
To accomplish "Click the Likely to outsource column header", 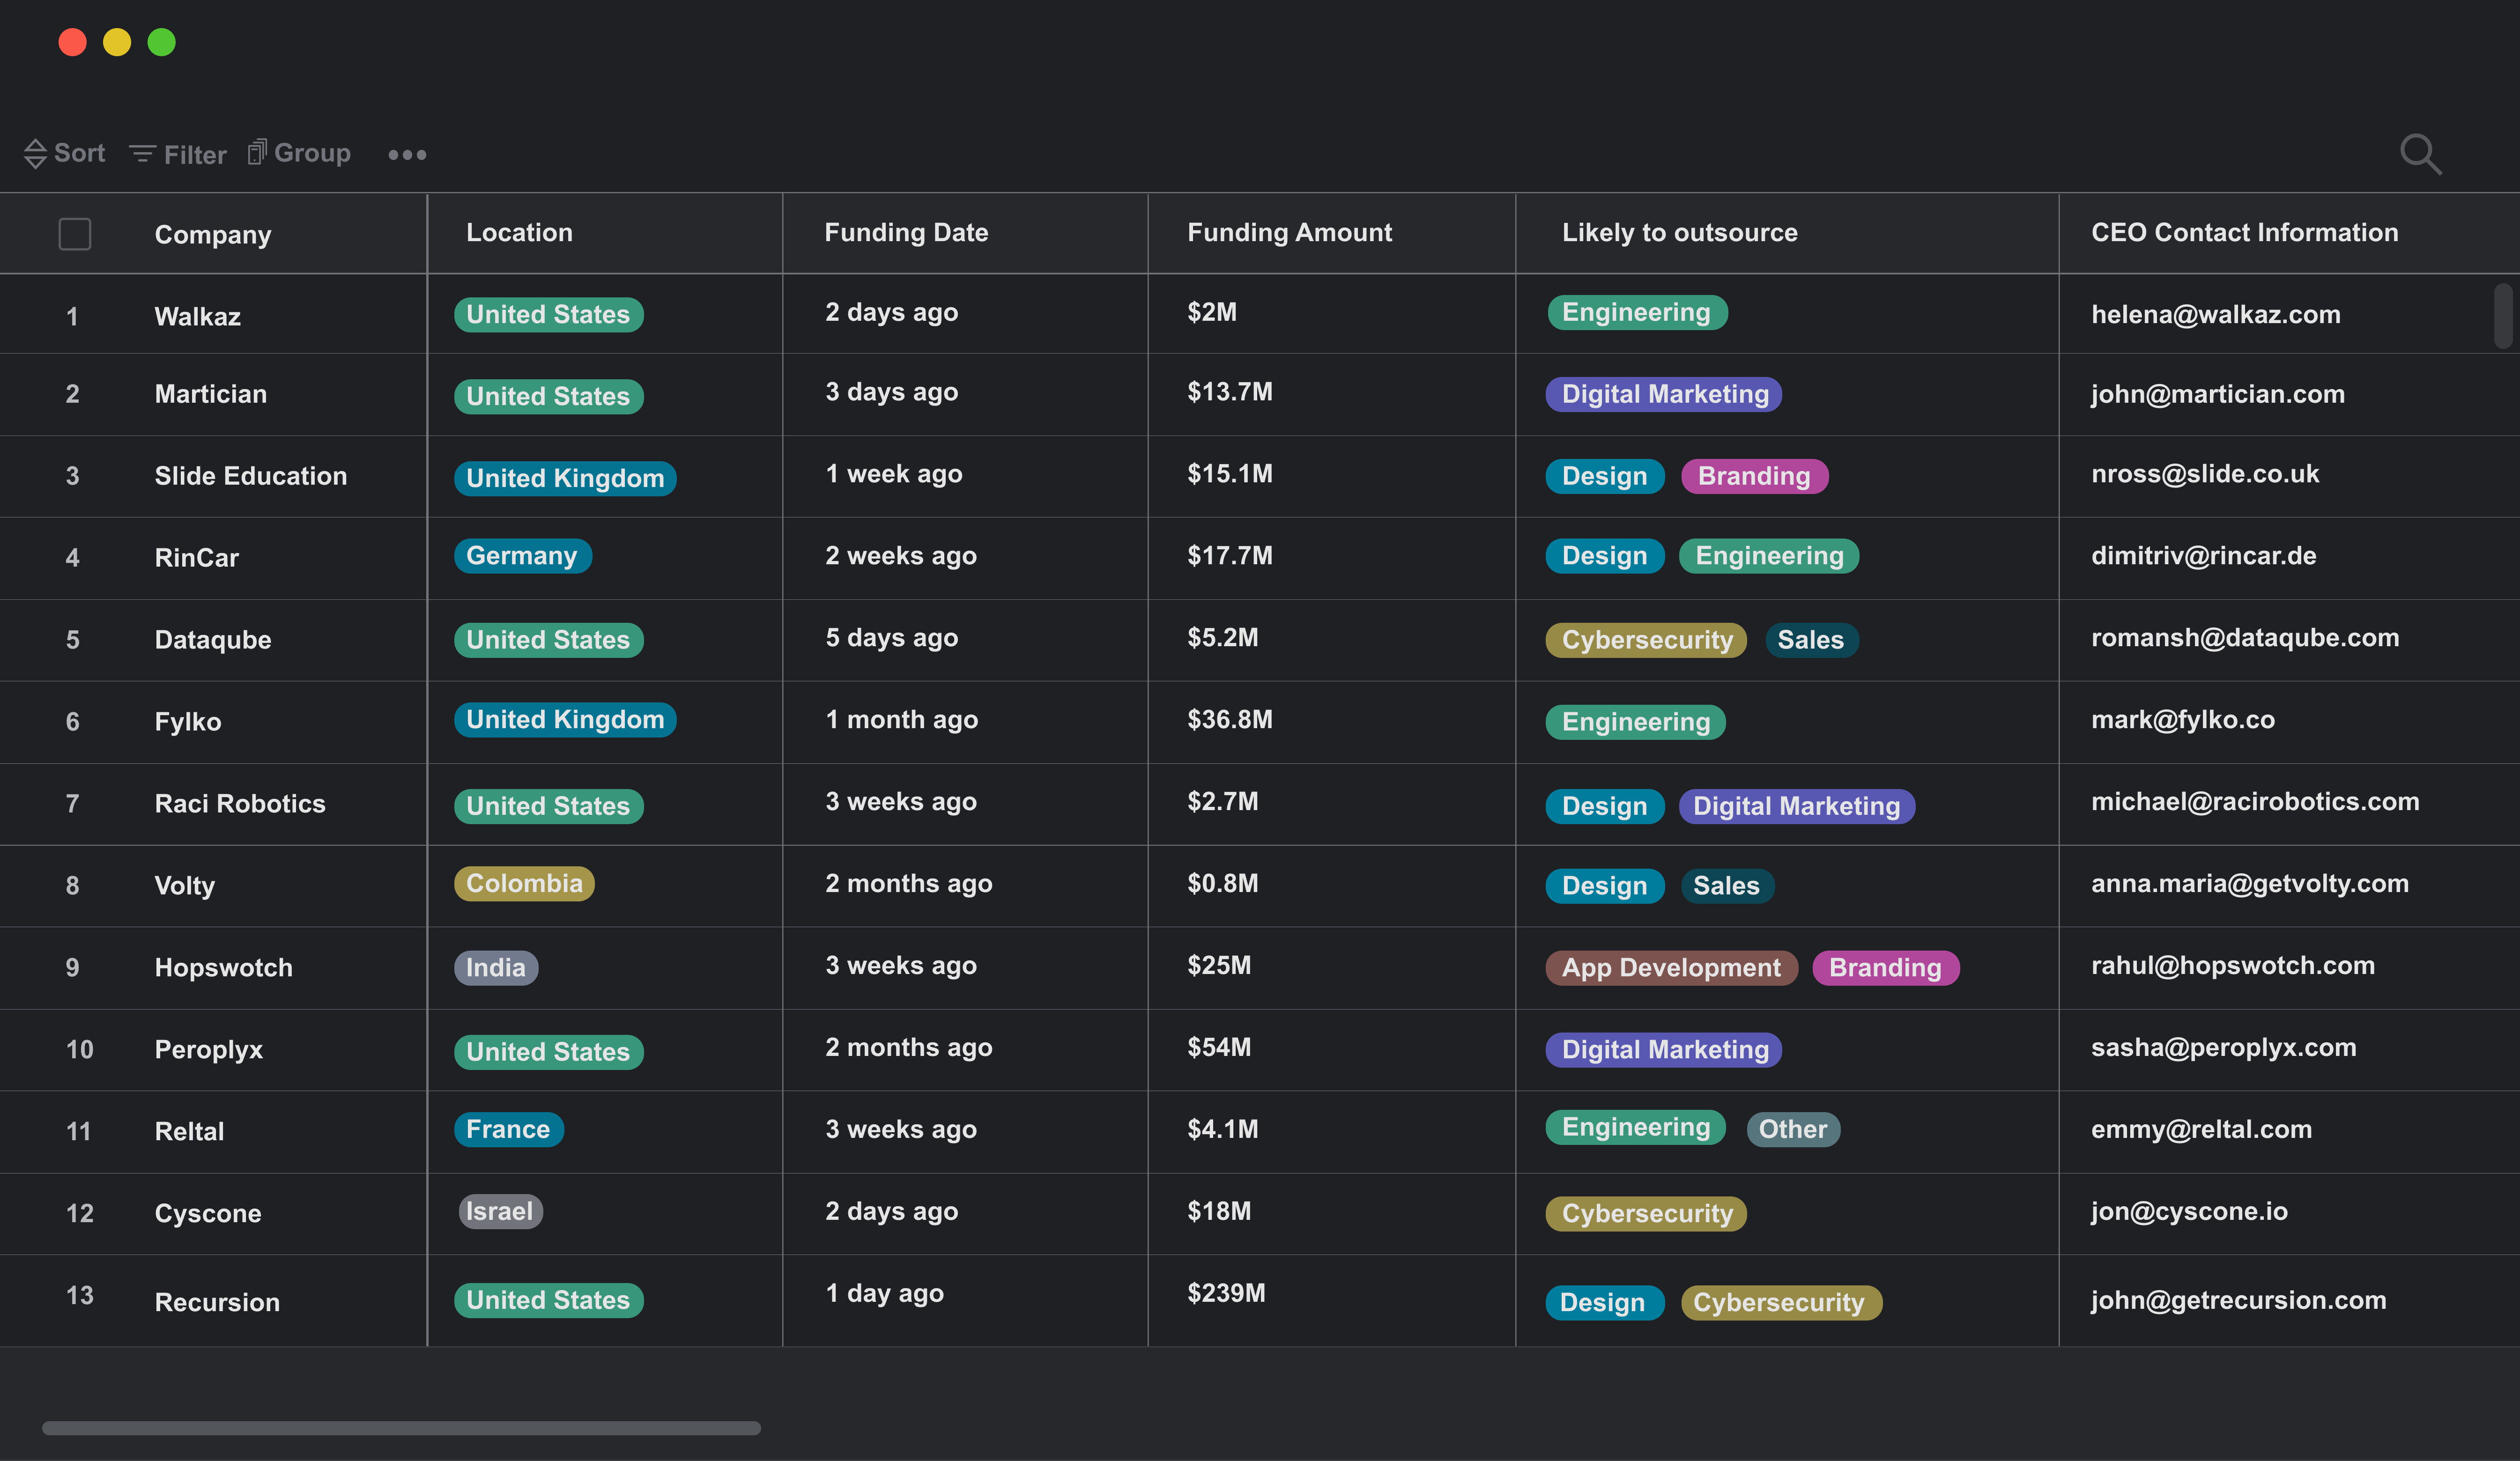I will click(x=1679, y=232).
